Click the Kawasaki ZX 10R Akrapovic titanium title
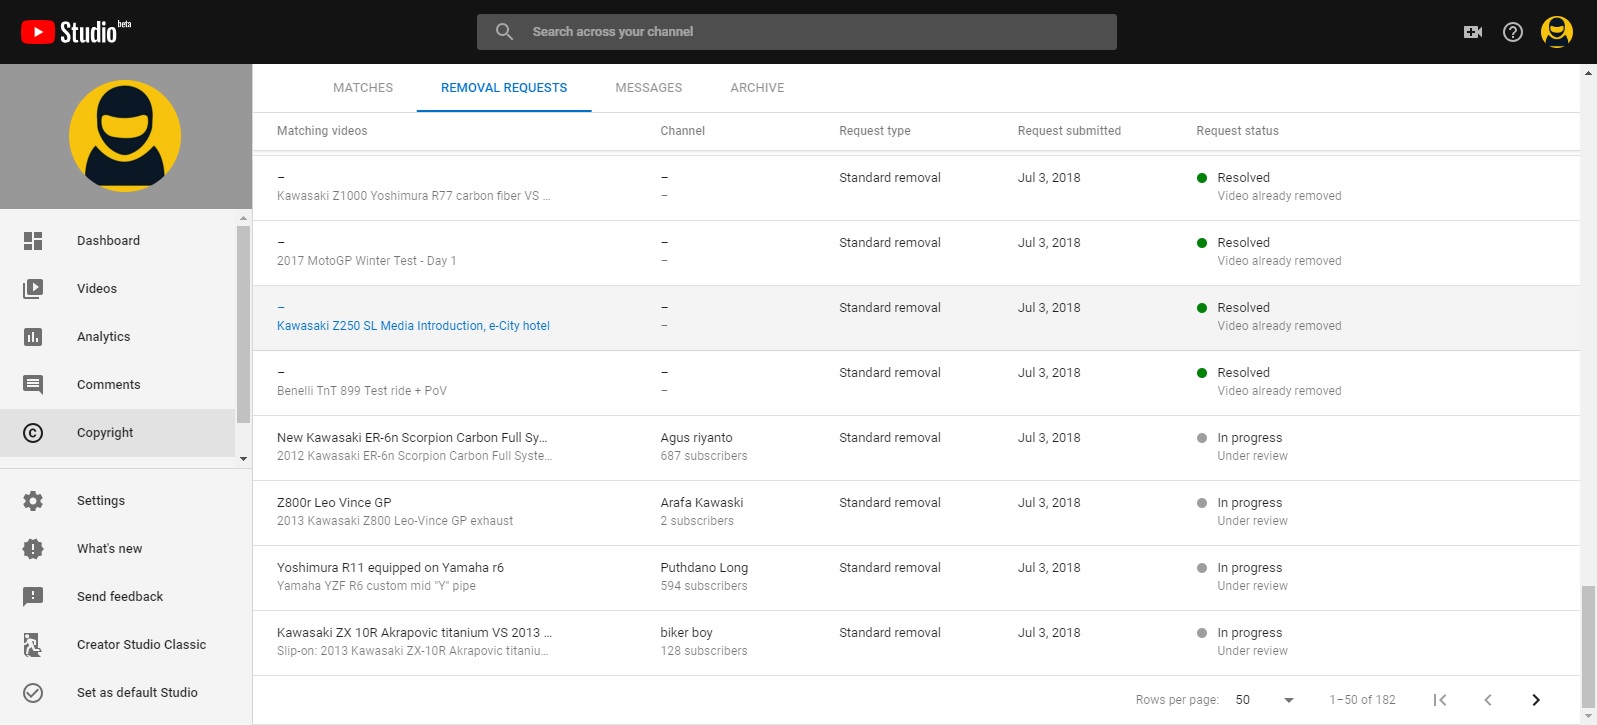This screenshot has height=725, width=1597. click(414, 633)
